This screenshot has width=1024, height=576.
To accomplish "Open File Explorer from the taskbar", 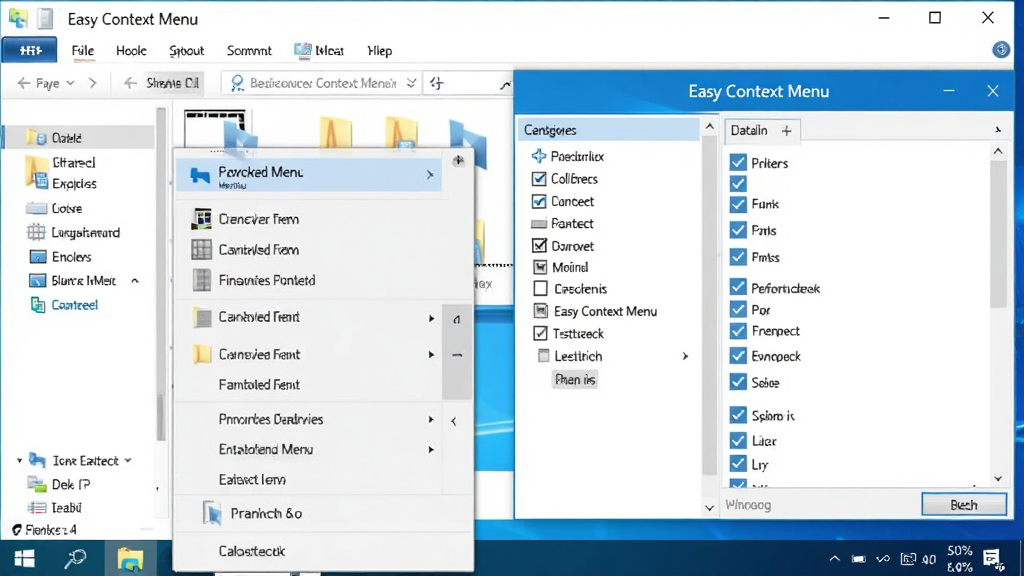I will click(130, 559).
